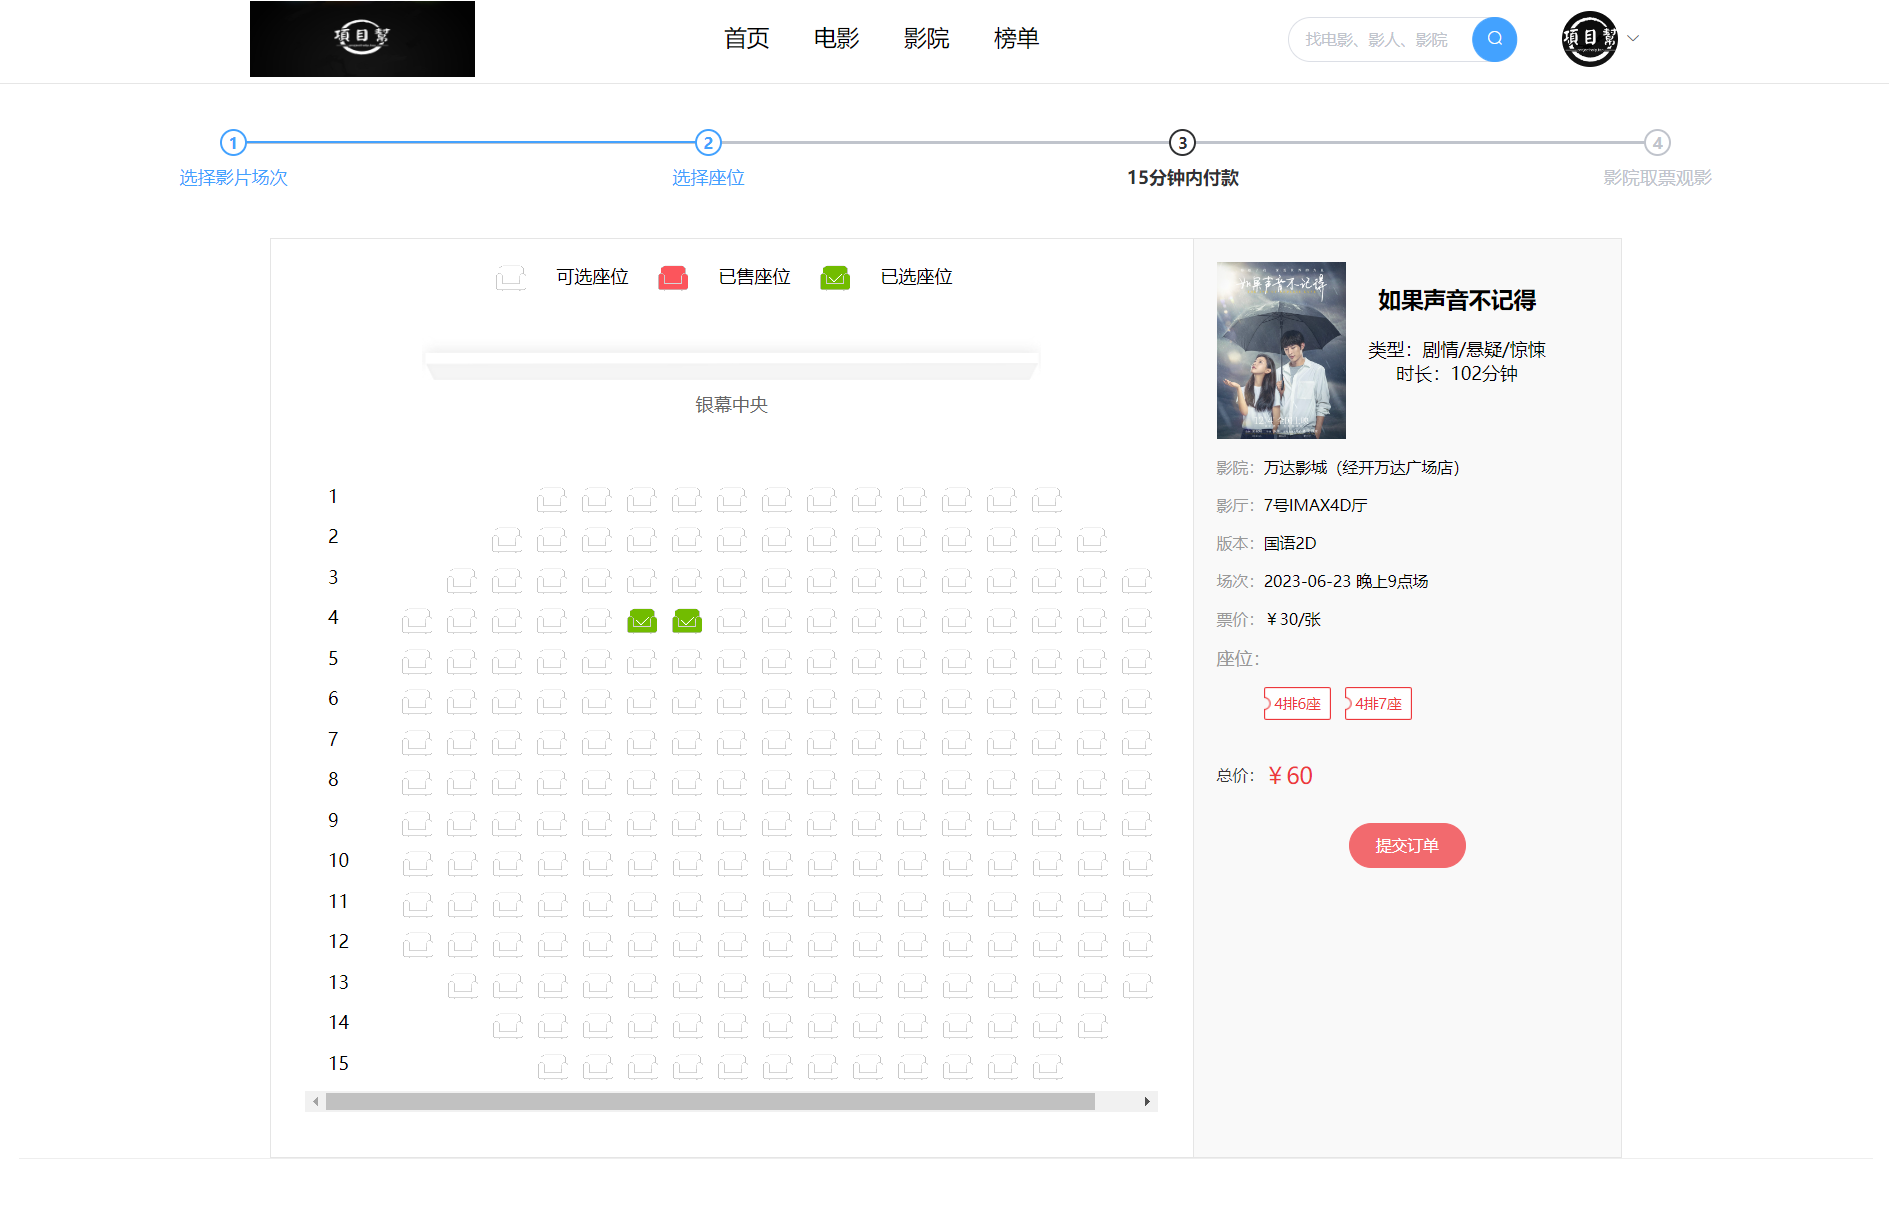
Task: Click step 4 影院取票观影
Action: pyautogui.click(x=1657, y=160)
